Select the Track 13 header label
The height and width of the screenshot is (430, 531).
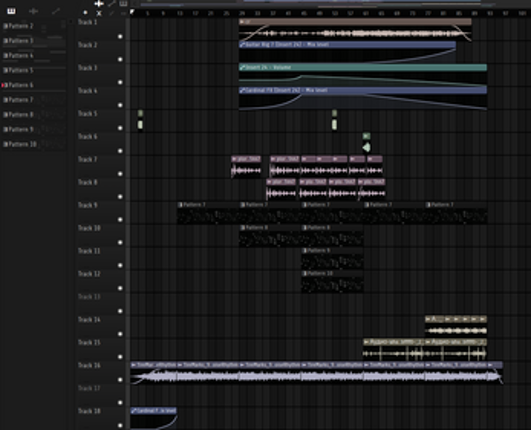[89, 297]
